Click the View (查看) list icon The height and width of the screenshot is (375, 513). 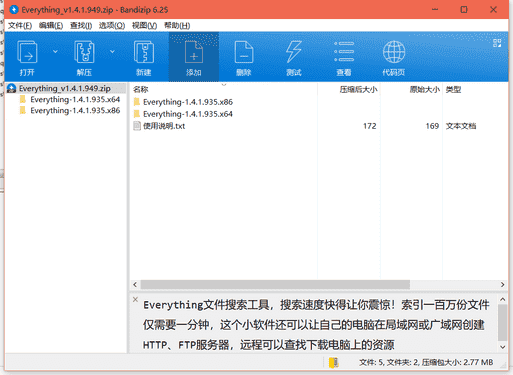coord(344,57)
